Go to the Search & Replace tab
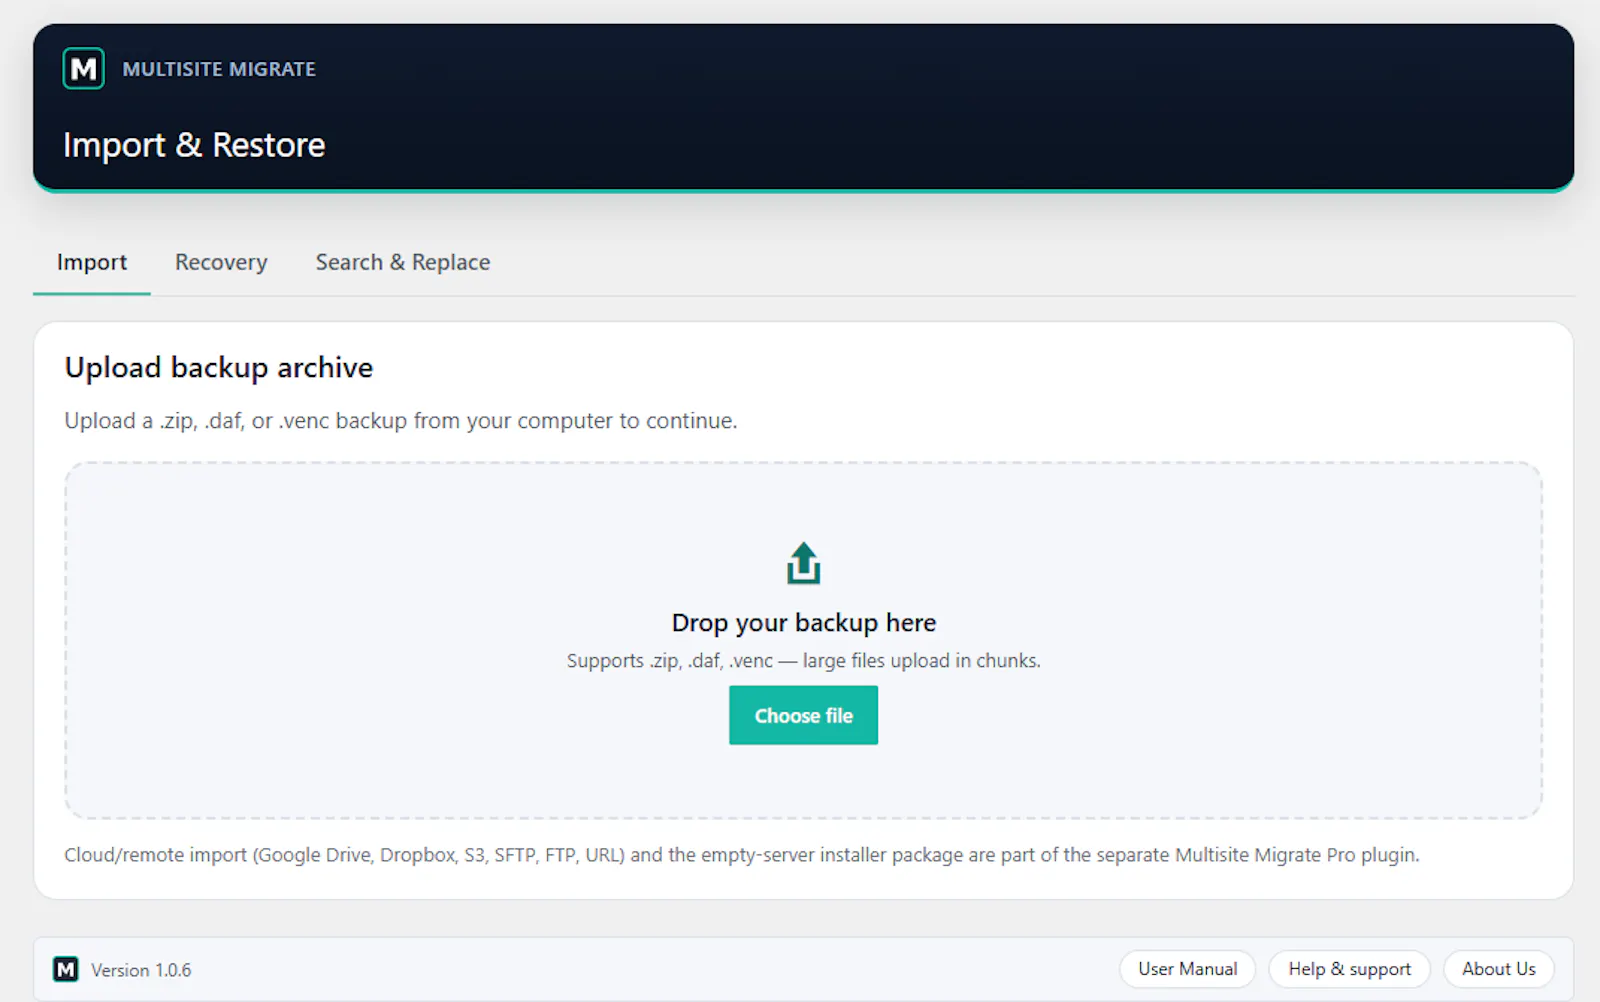This screenshot has height=1002, width=1600. (x=403, y=262)
